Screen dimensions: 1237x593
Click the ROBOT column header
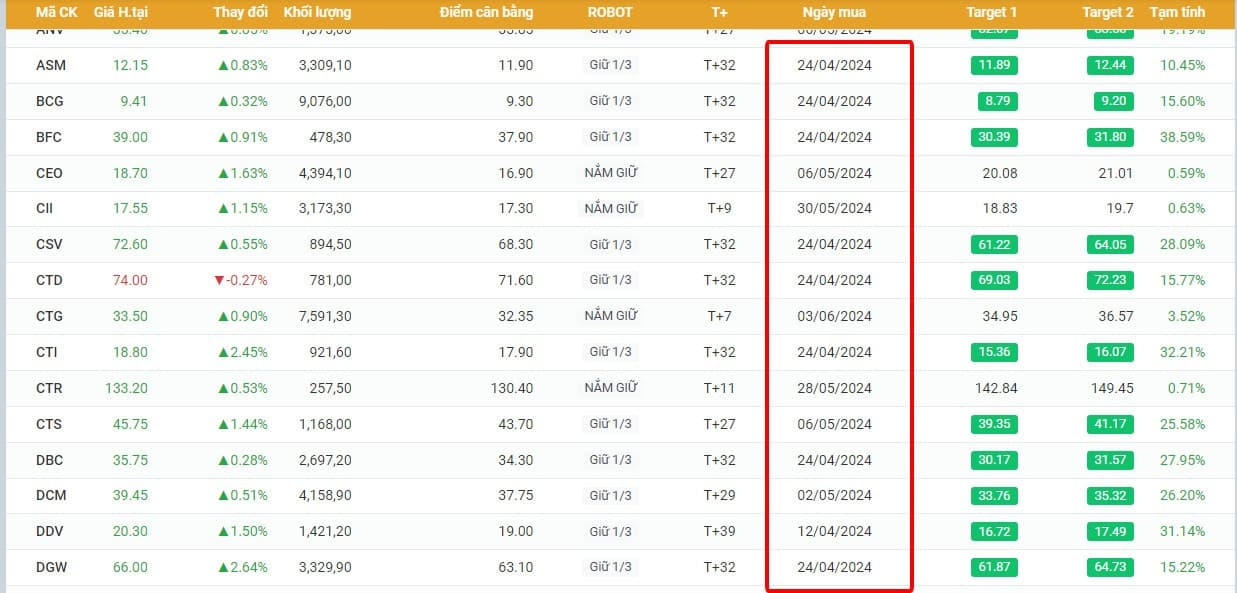[610, 13]
